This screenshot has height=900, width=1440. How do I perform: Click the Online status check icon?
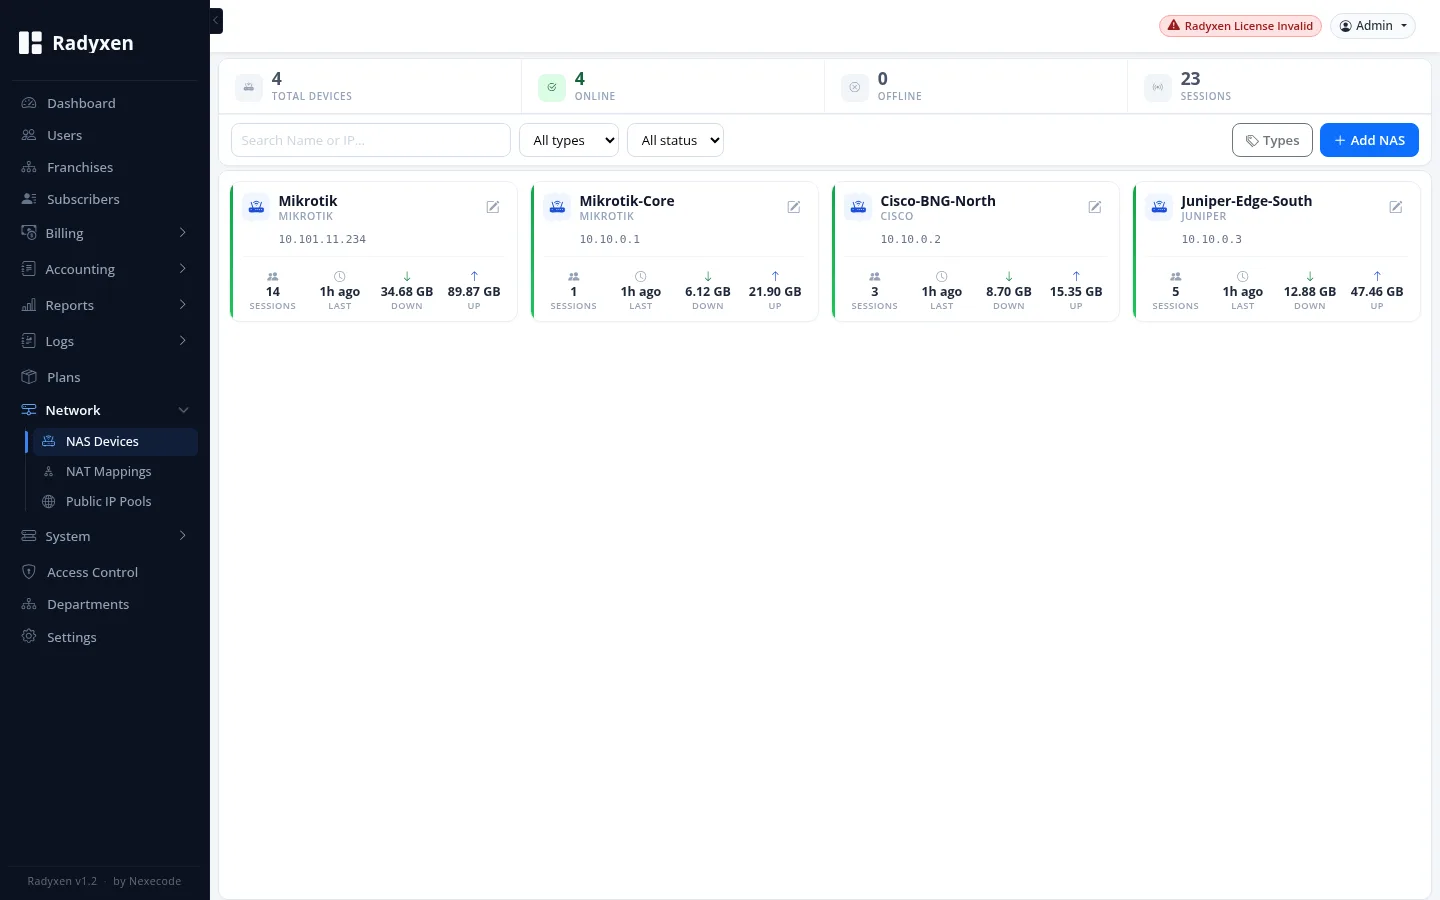pyautogui.click(x=552, y=88)
